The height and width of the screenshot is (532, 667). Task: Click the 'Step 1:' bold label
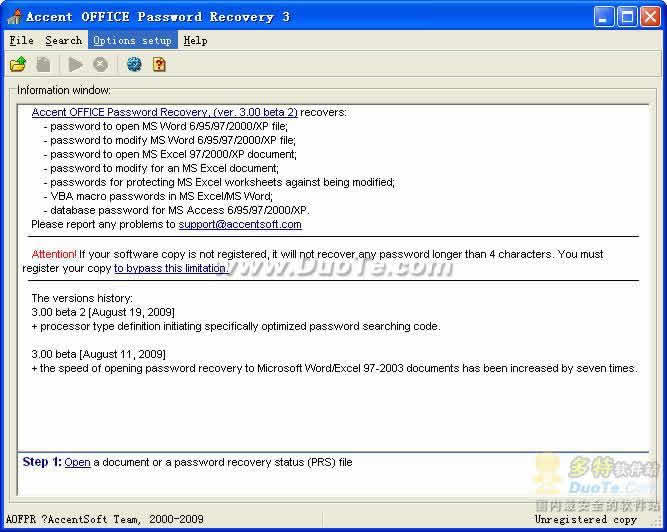[42, 462]
